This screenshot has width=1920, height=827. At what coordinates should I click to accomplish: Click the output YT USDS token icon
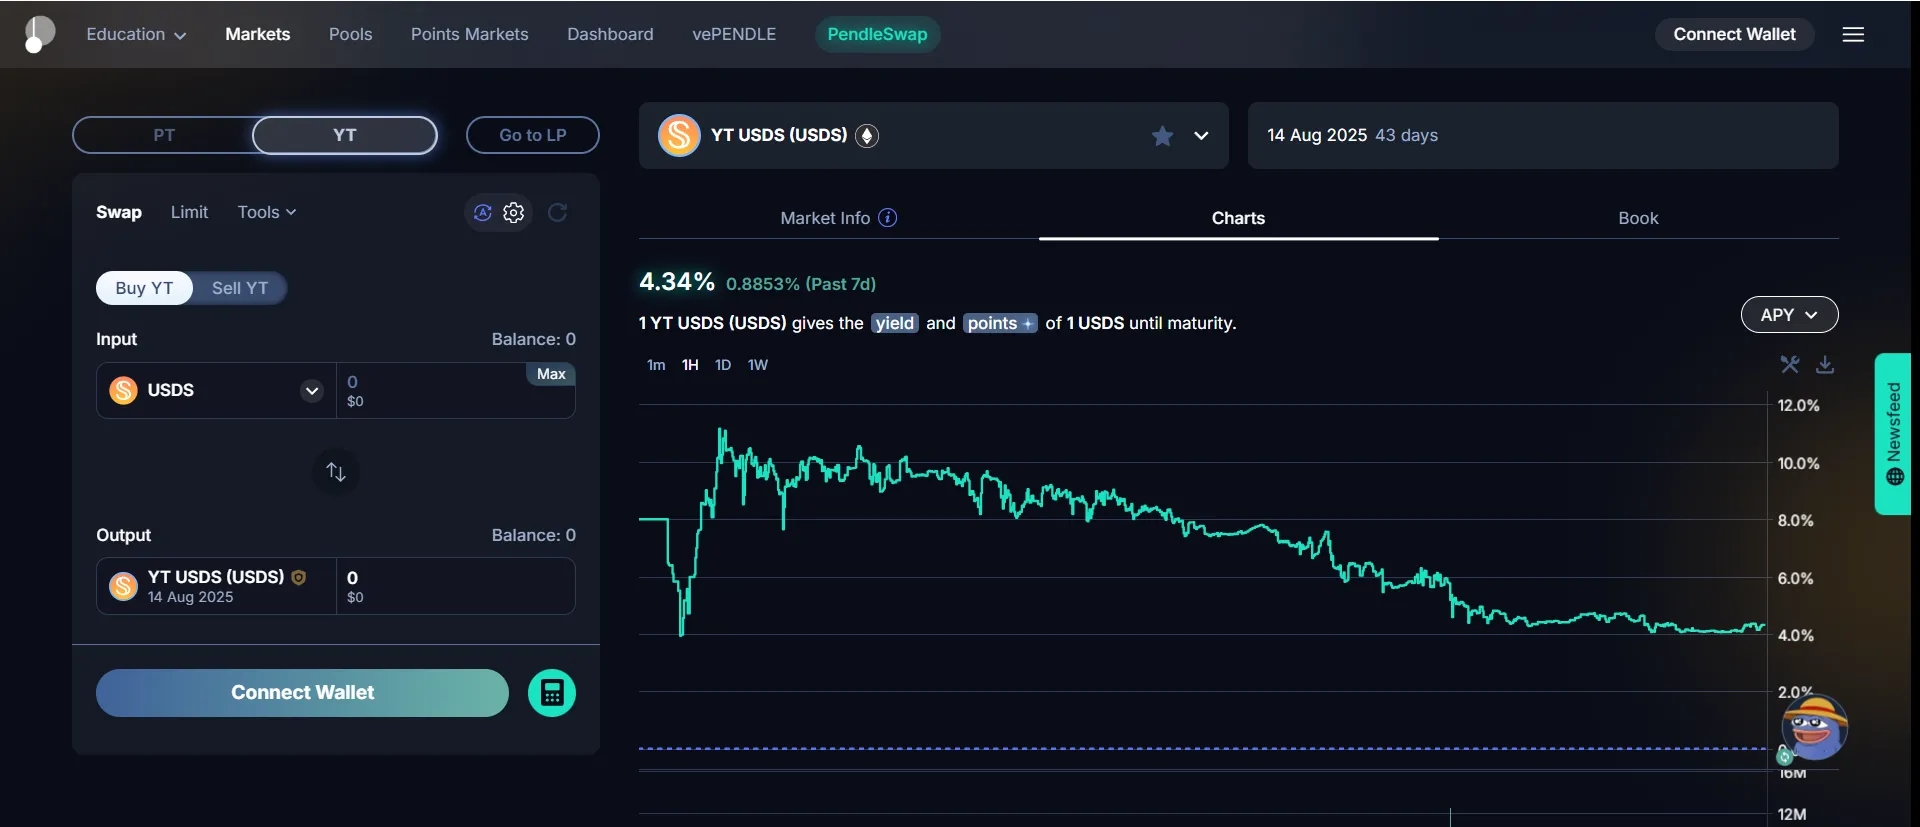click(123, 586)
